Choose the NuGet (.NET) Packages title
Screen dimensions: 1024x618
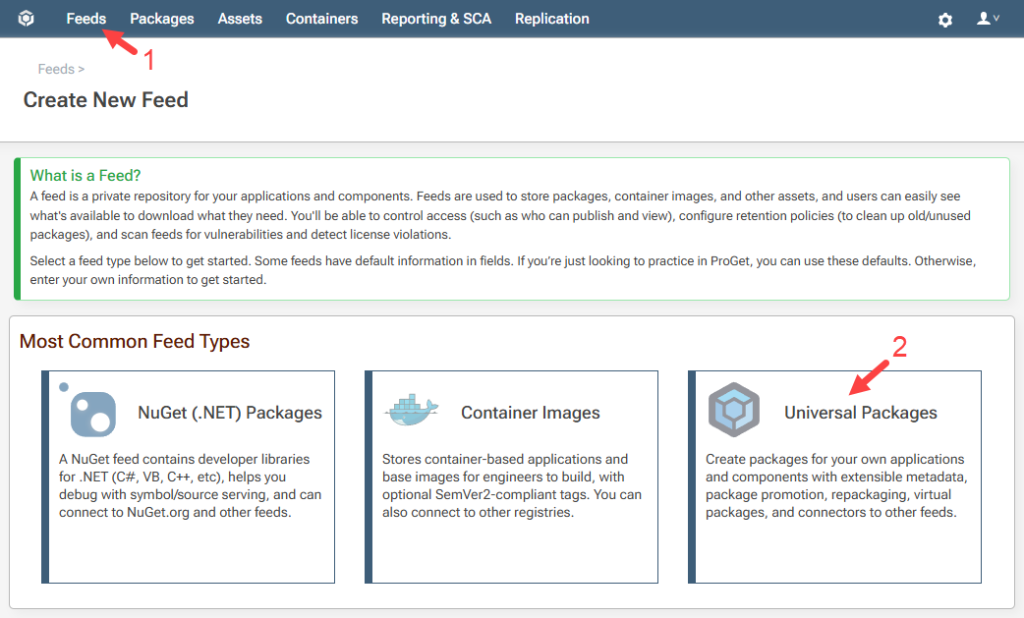(230, 412)
